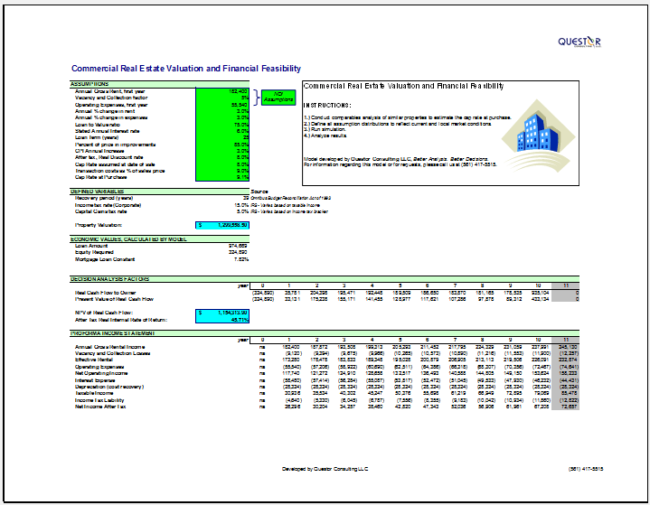650x505 pixels.
Task: Click the Questor logo
Action: click(x=579, y=41)
